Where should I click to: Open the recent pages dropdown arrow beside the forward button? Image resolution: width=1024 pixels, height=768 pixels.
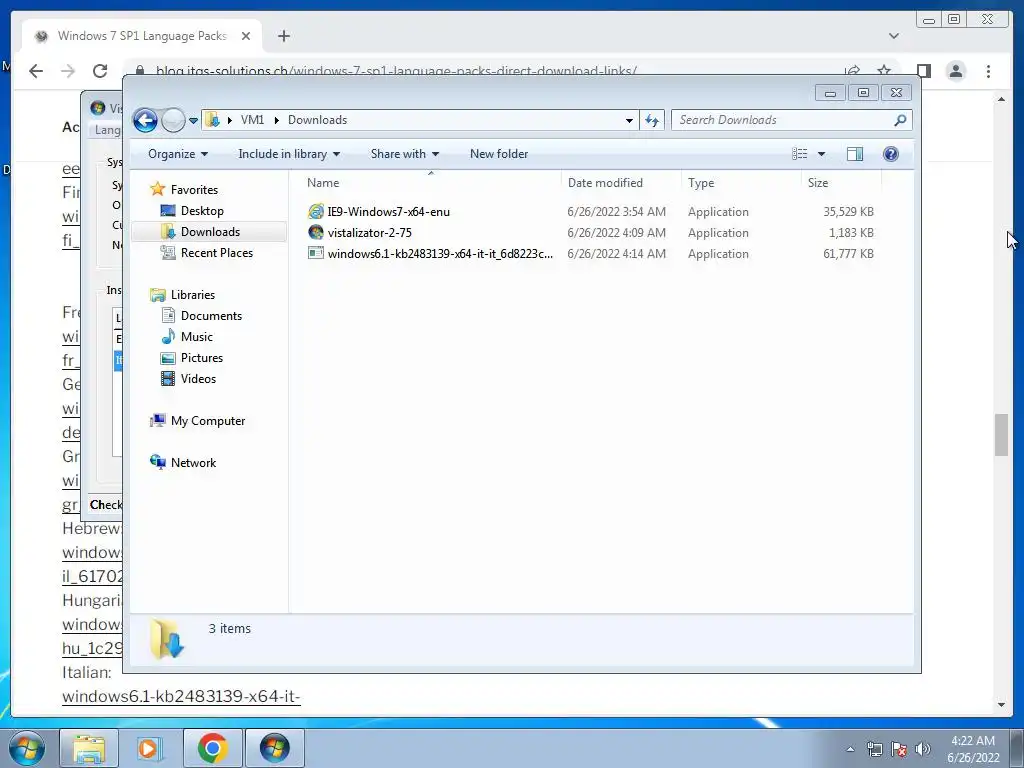click(x=193, y=121)
